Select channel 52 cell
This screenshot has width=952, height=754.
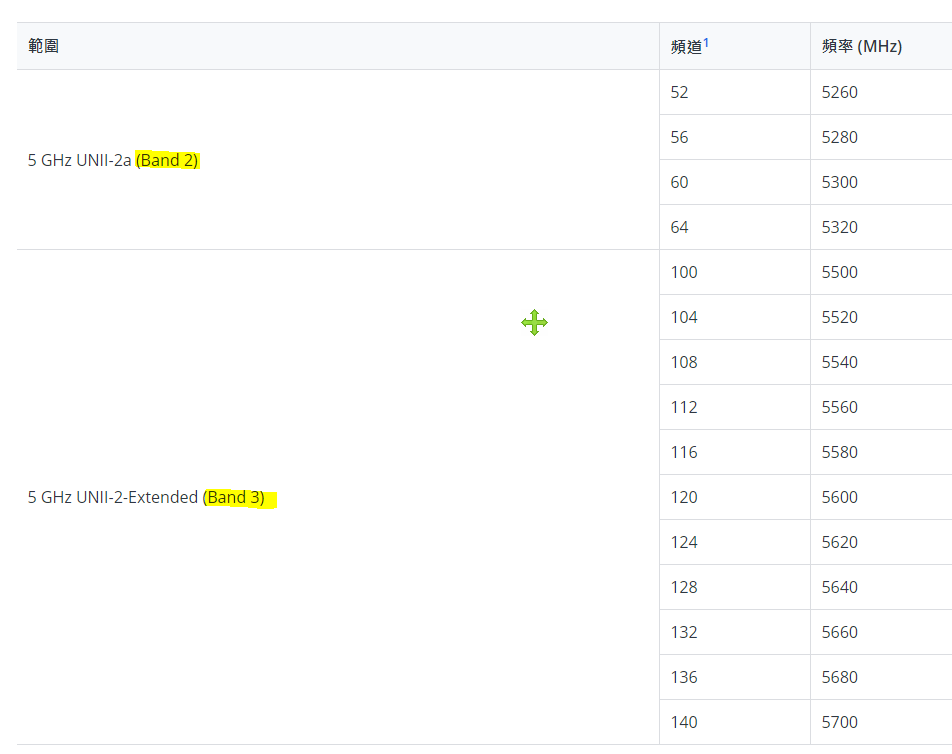tap(735, 92)
